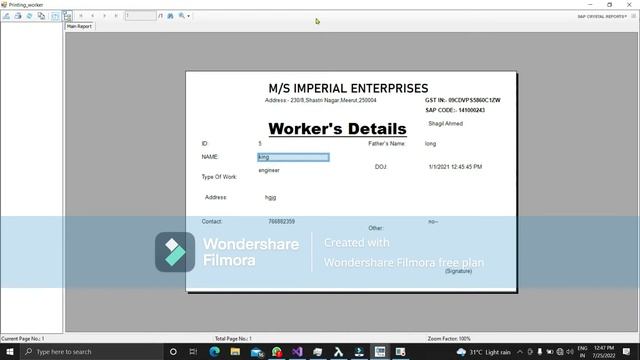Image resolution: width=640 pixels, height=360 pixels.
Task: Open File Explorer from taskbar
Action: [235, 352]
